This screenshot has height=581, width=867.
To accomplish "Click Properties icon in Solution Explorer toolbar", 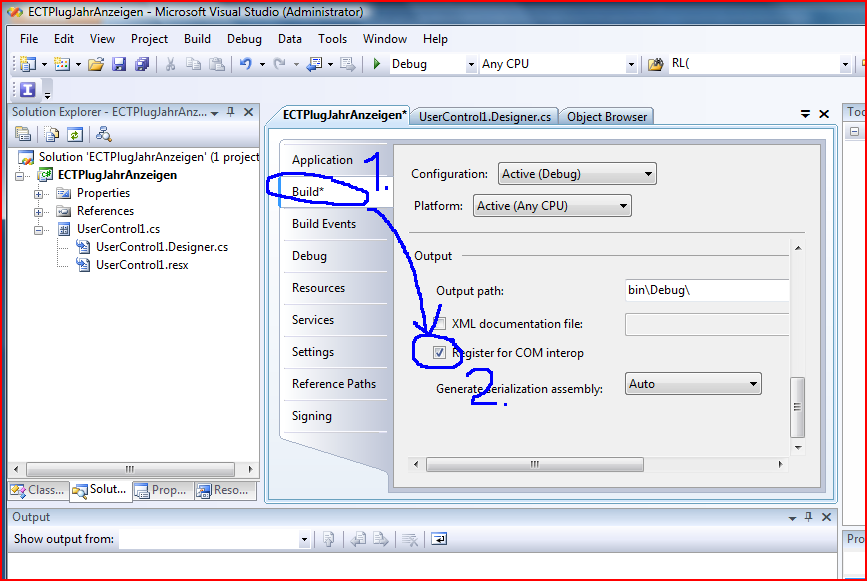I will pyautogui.click(x=23, y=134).
